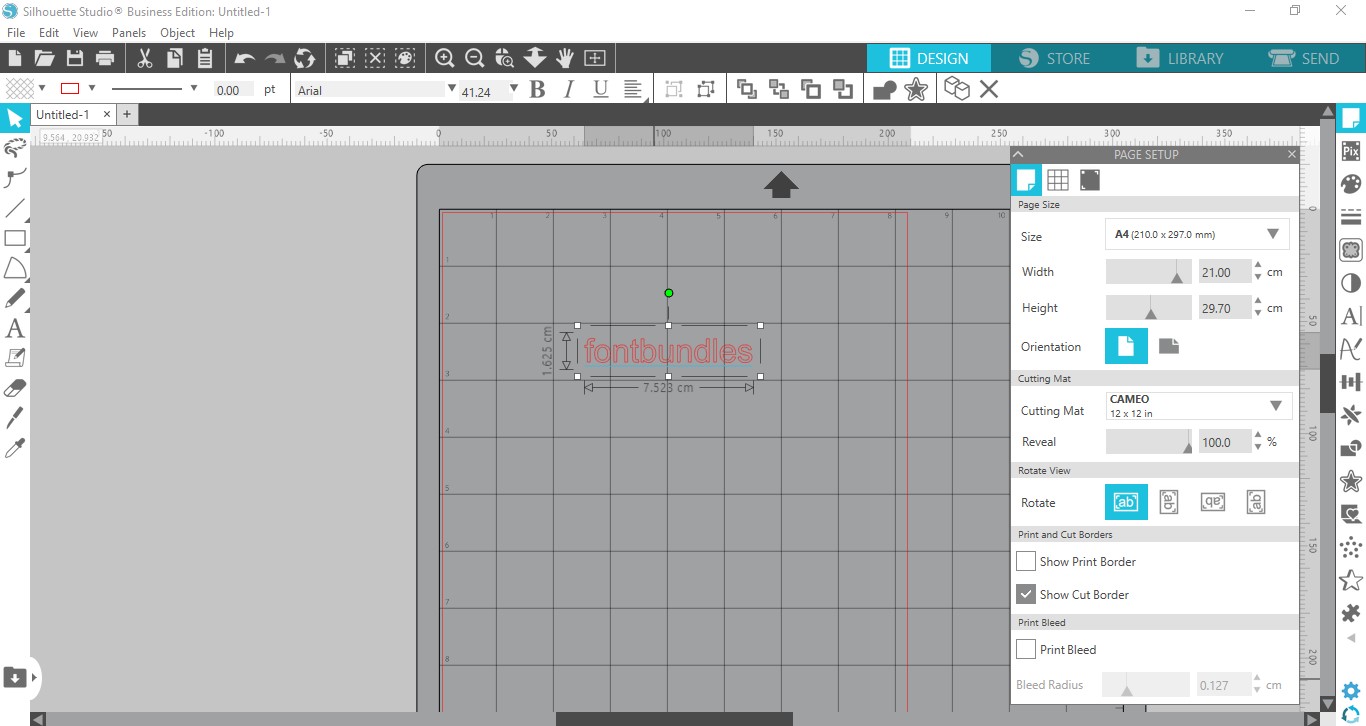Open the Edit menu

pos(49,33)
